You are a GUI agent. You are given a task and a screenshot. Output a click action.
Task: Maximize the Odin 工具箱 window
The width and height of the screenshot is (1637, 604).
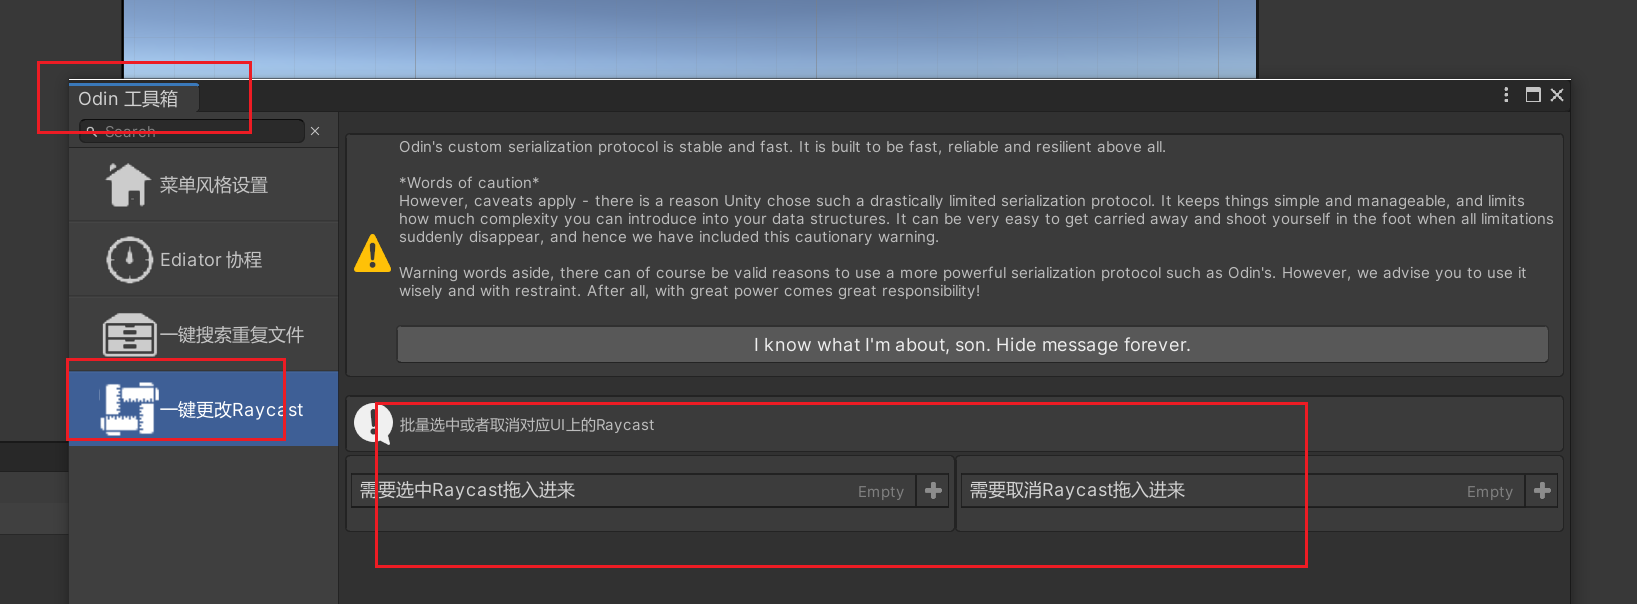click(1533, 95)
